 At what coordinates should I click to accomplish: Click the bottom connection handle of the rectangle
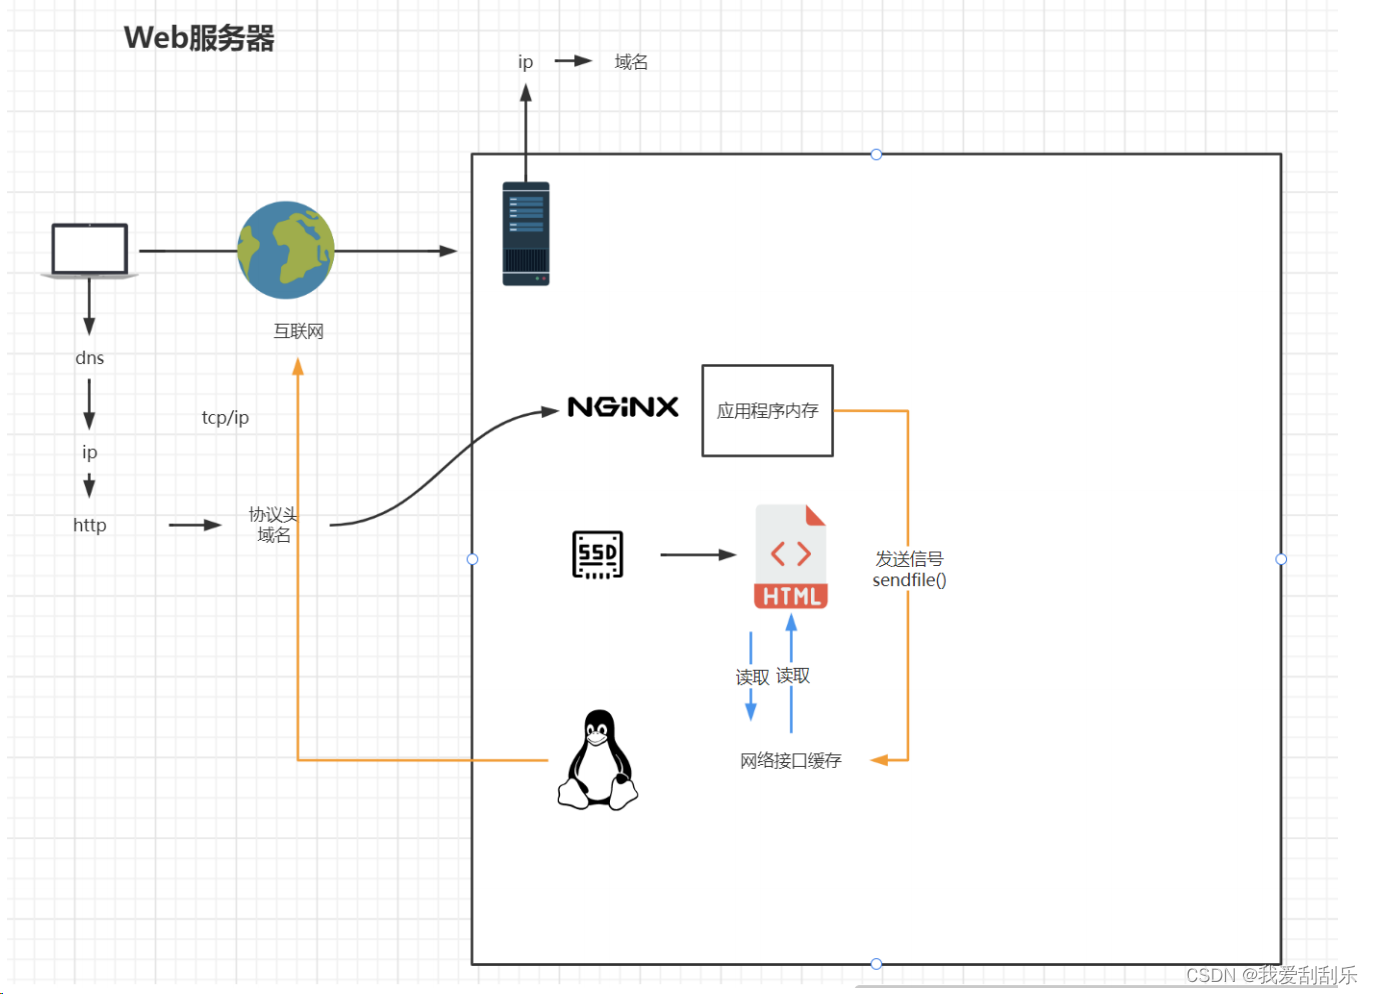tap(876, 963)
